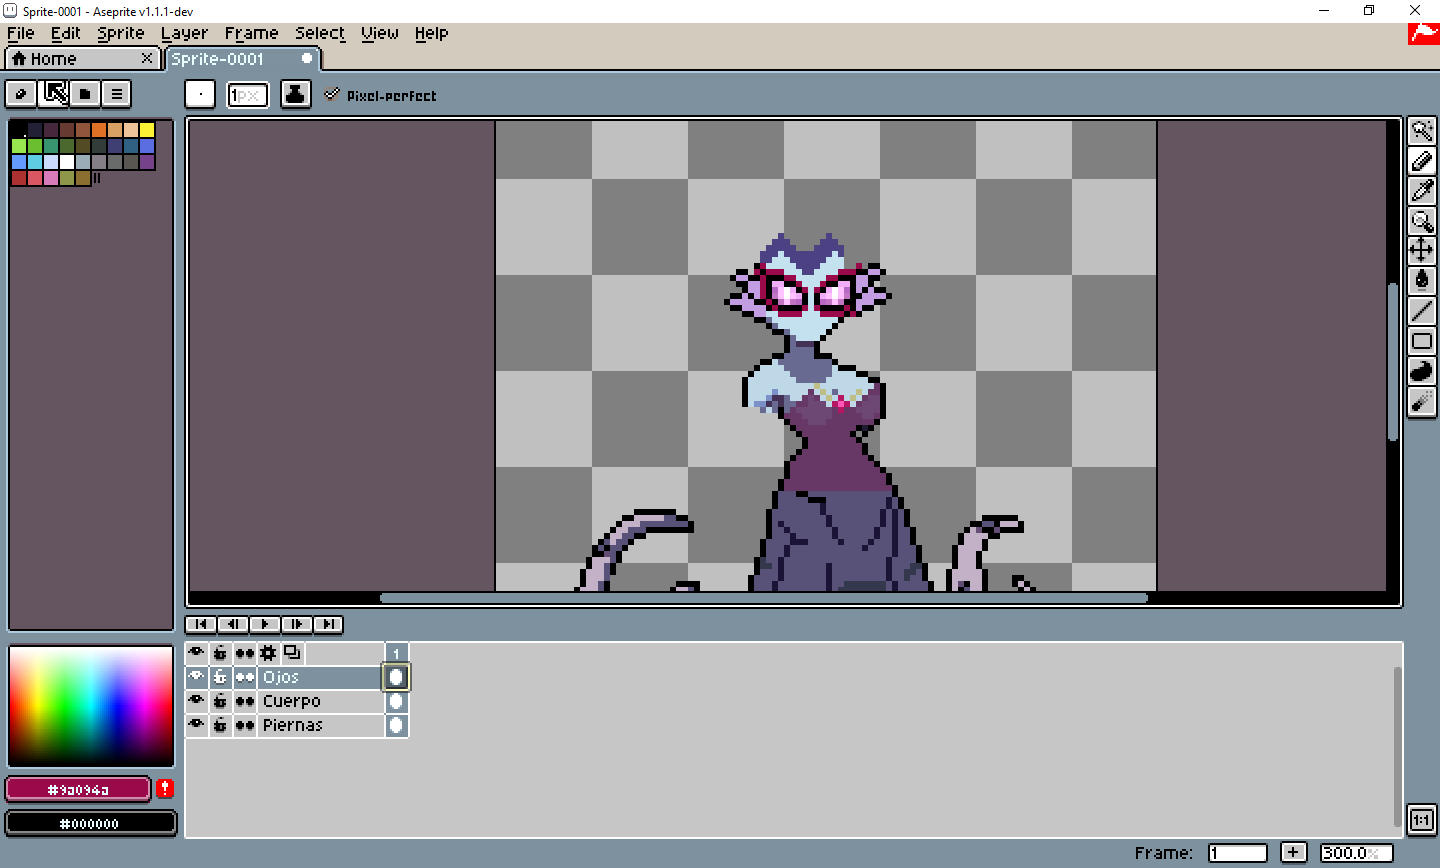The width and height of the screenshot is (1440, 868).
Task: Select the eyedropper tool
Action: 1421,190
